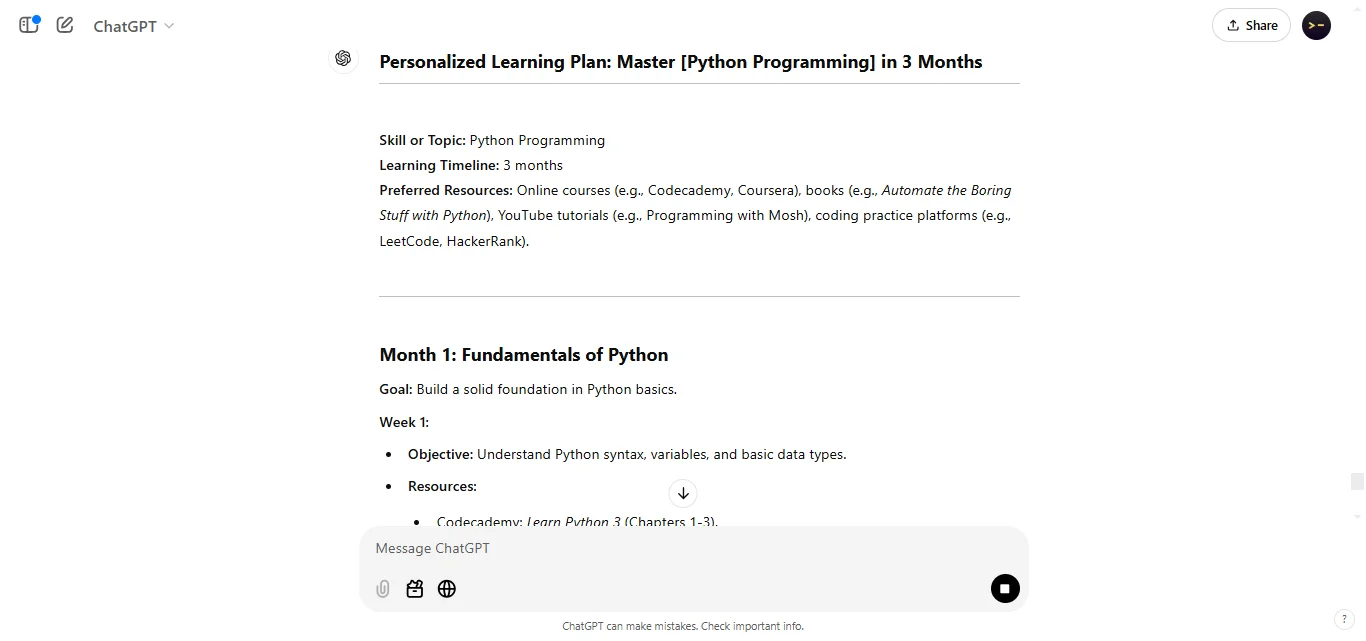
Task: Open a new chat with the compose icon
Action: [64, 25]
